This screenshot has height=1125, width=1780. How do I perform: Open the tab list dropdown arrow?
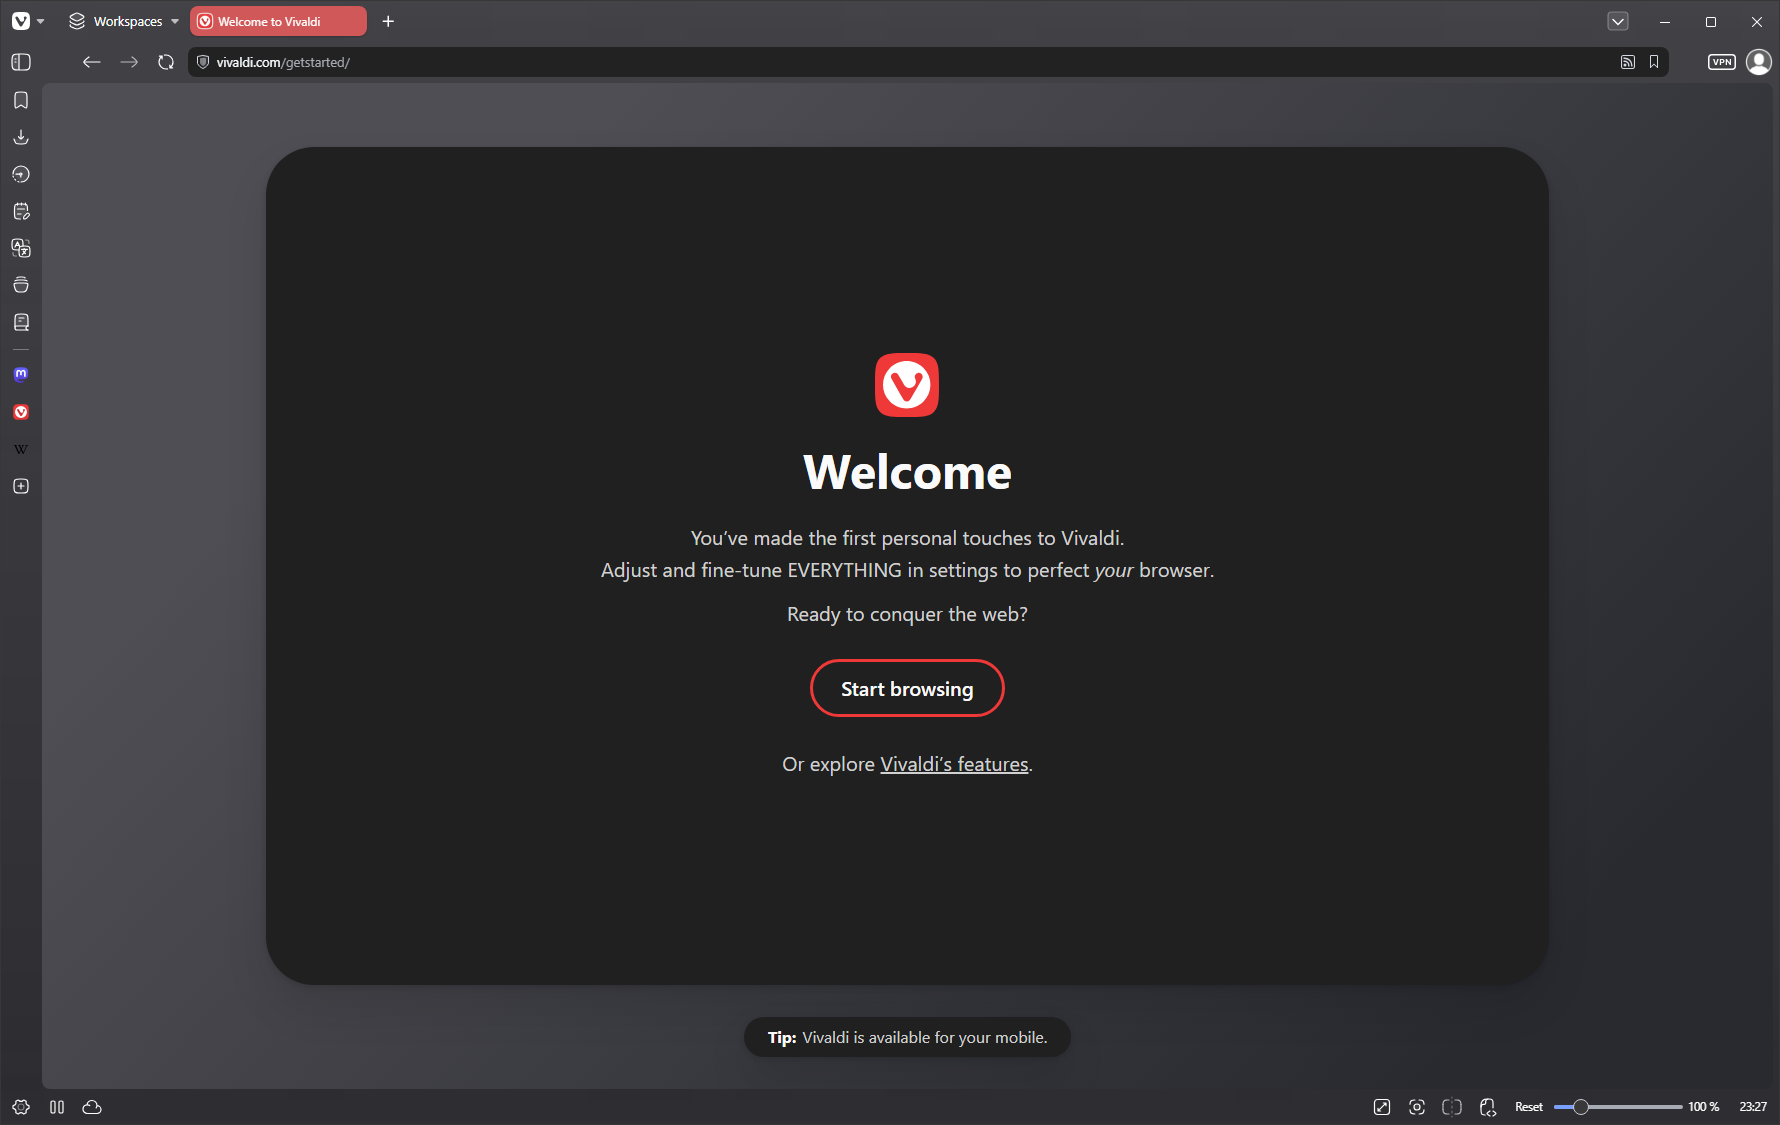click(1618, 21)
